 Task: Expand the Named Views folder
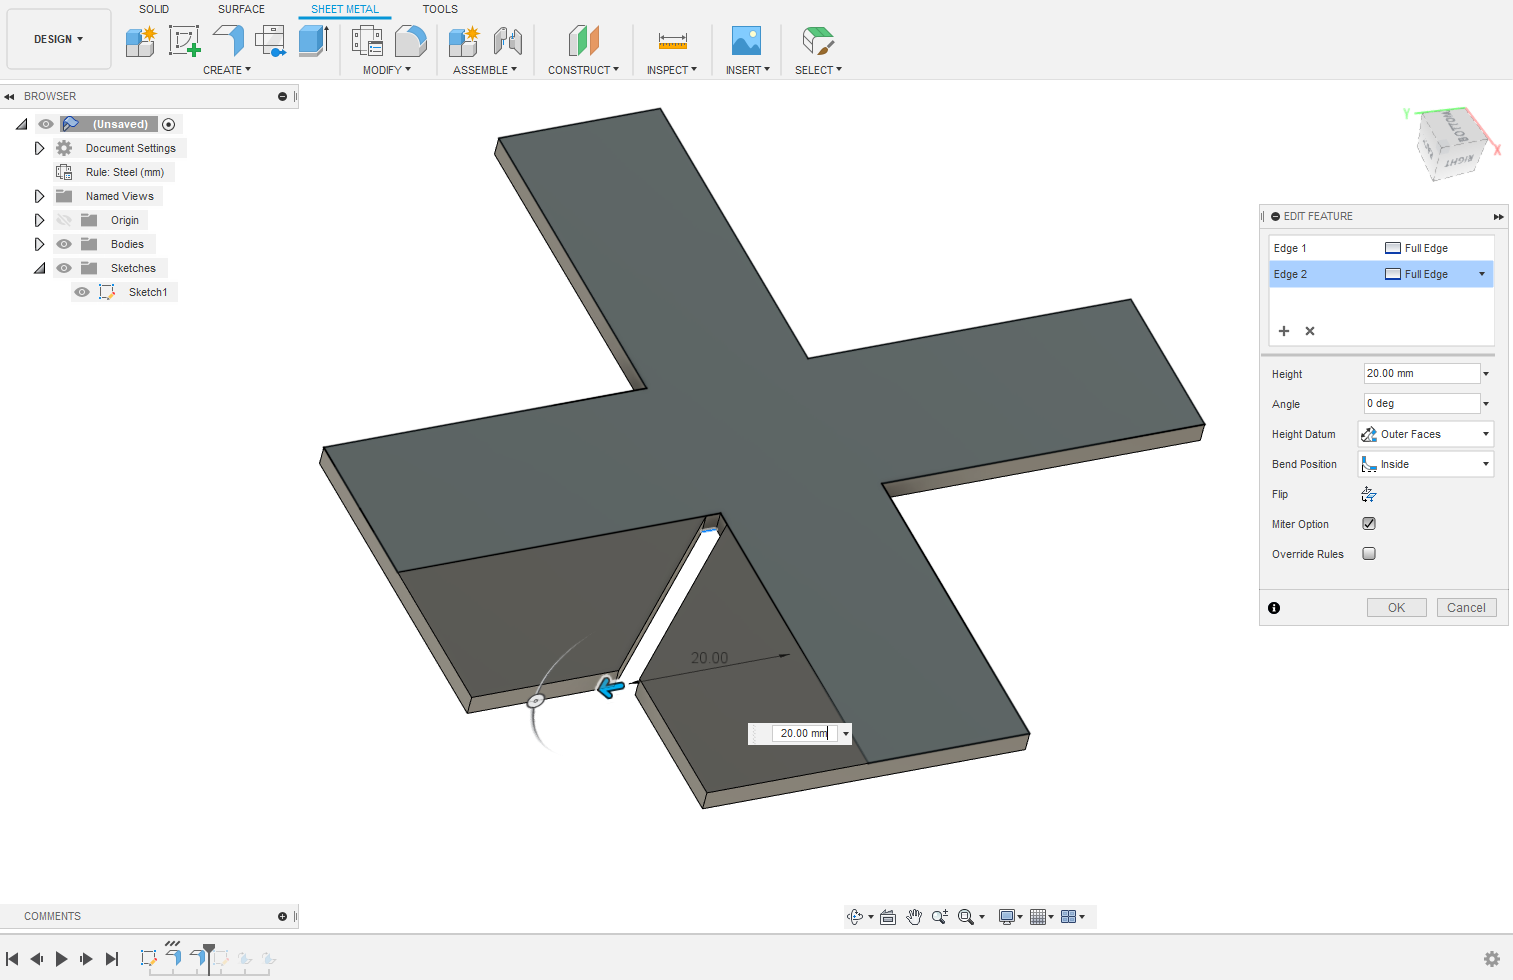pyautogui.click(x=39, y=195)
